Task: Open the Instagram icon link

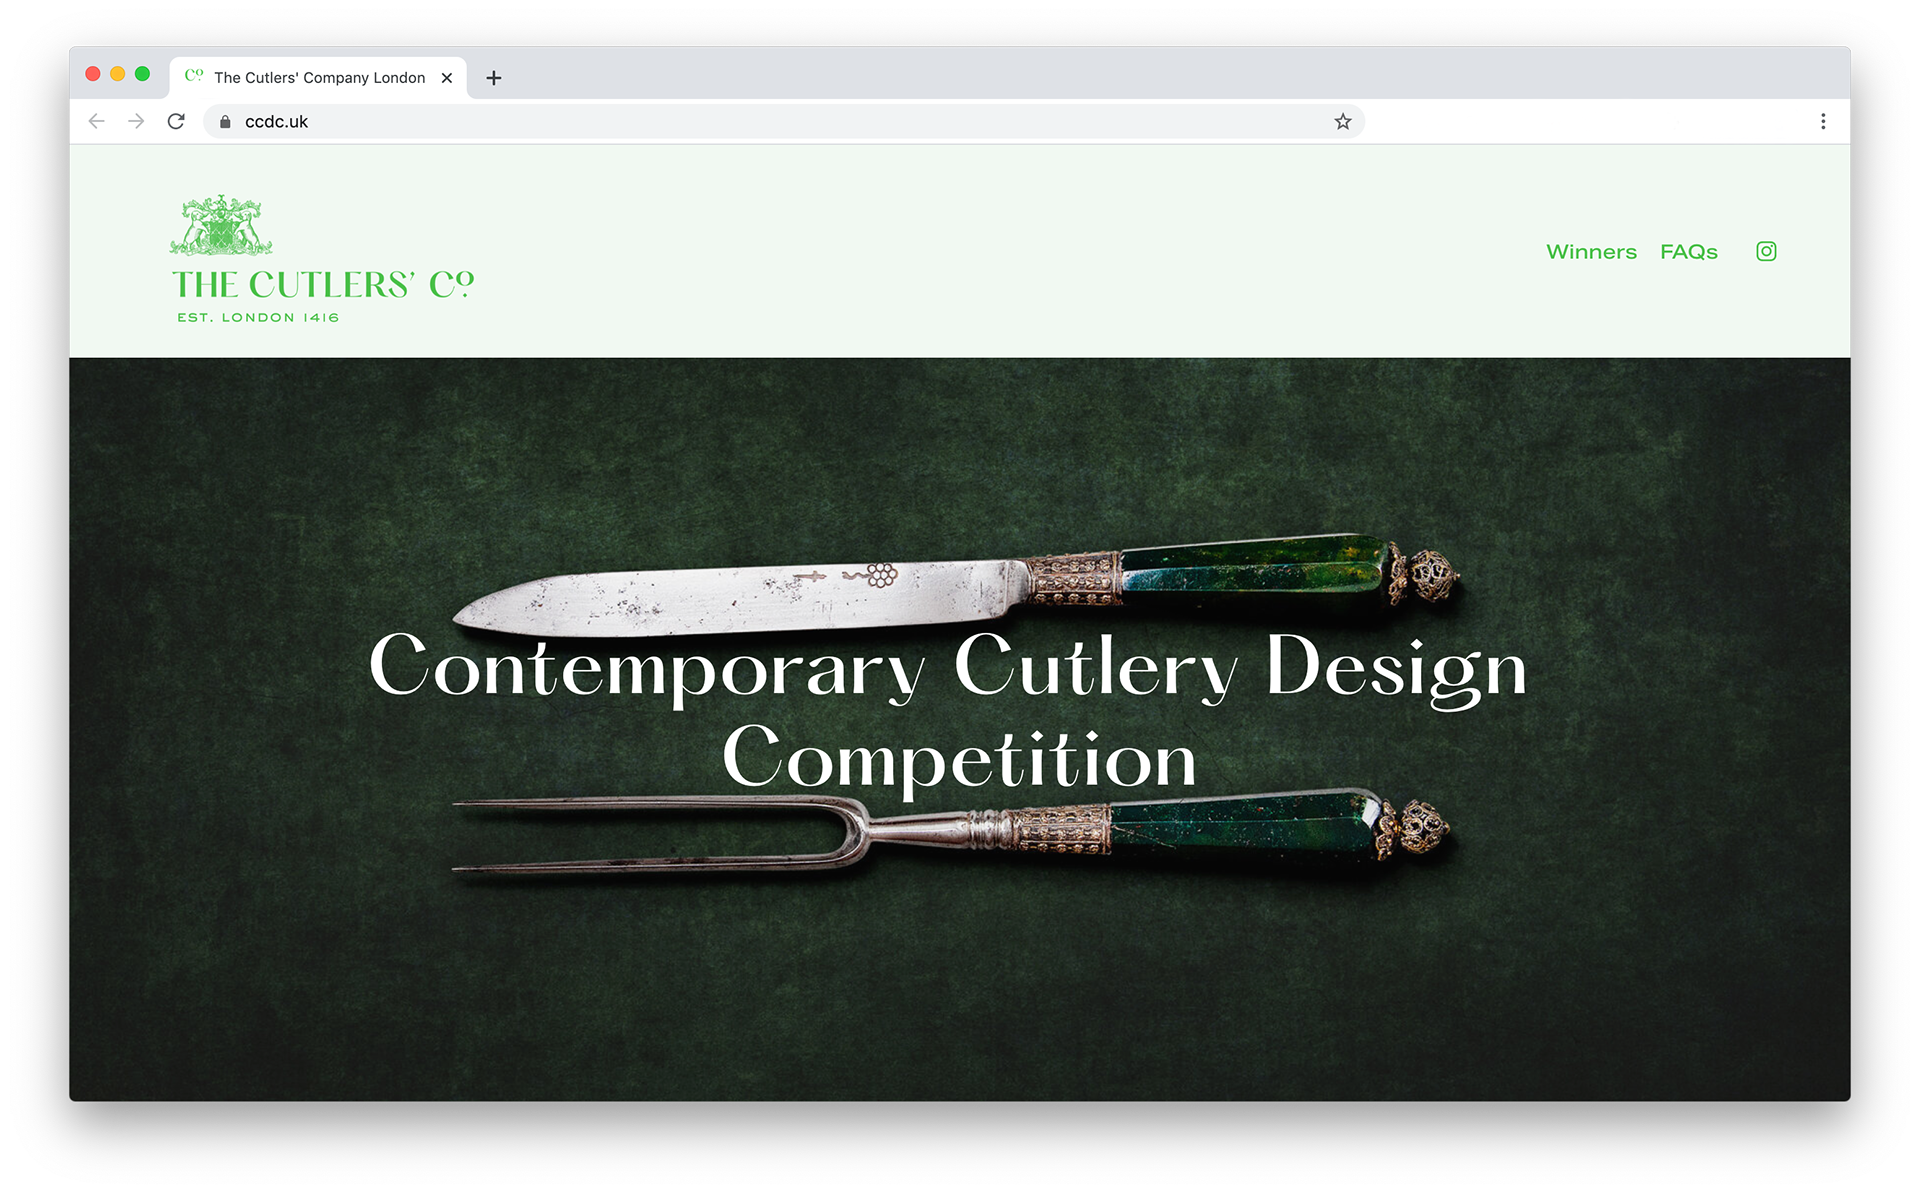Action: point(1766,251)
